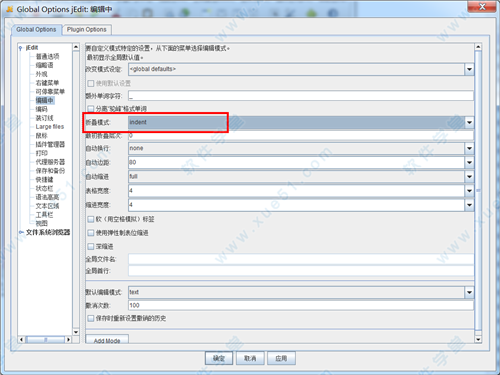
Task: Toggle the 深缩进 checkbox
Action: point(90,246)
